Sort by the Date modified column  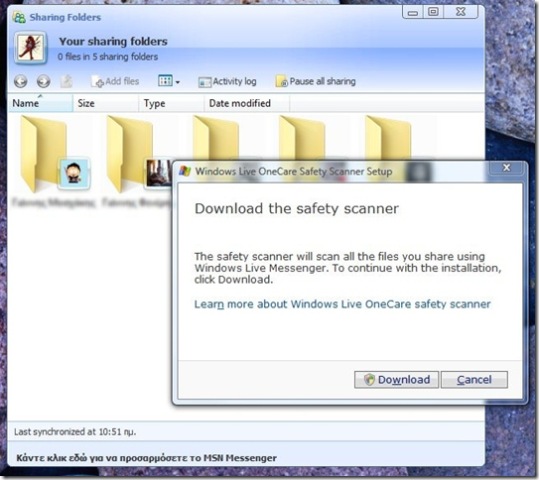[247, 103]
